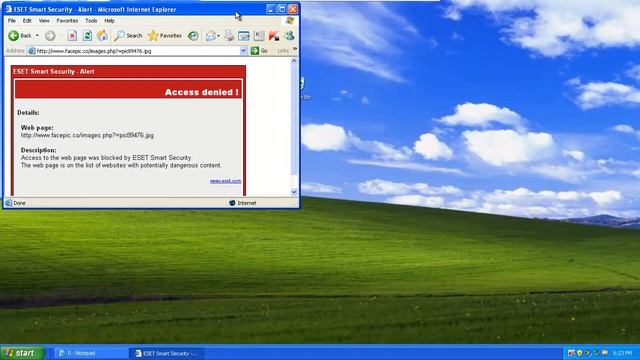Open the Tools menu
This screenshot has width=640, height=360.
tap(91, 20)
